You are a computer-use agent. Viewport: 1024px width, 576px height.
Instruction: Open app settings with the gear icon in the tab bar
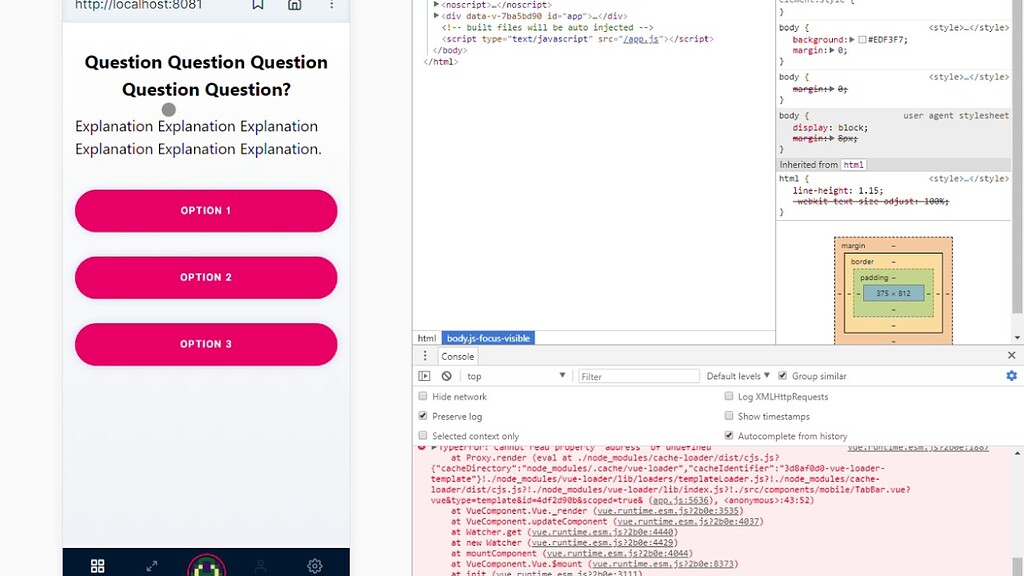tap(315, 565)
